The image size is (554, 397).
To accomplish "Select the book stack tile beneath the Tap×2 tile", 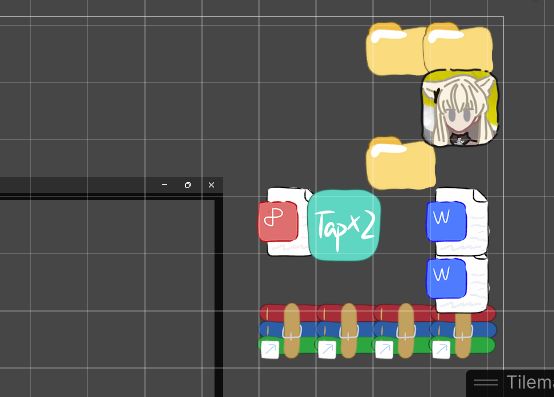I will (345, 331).
